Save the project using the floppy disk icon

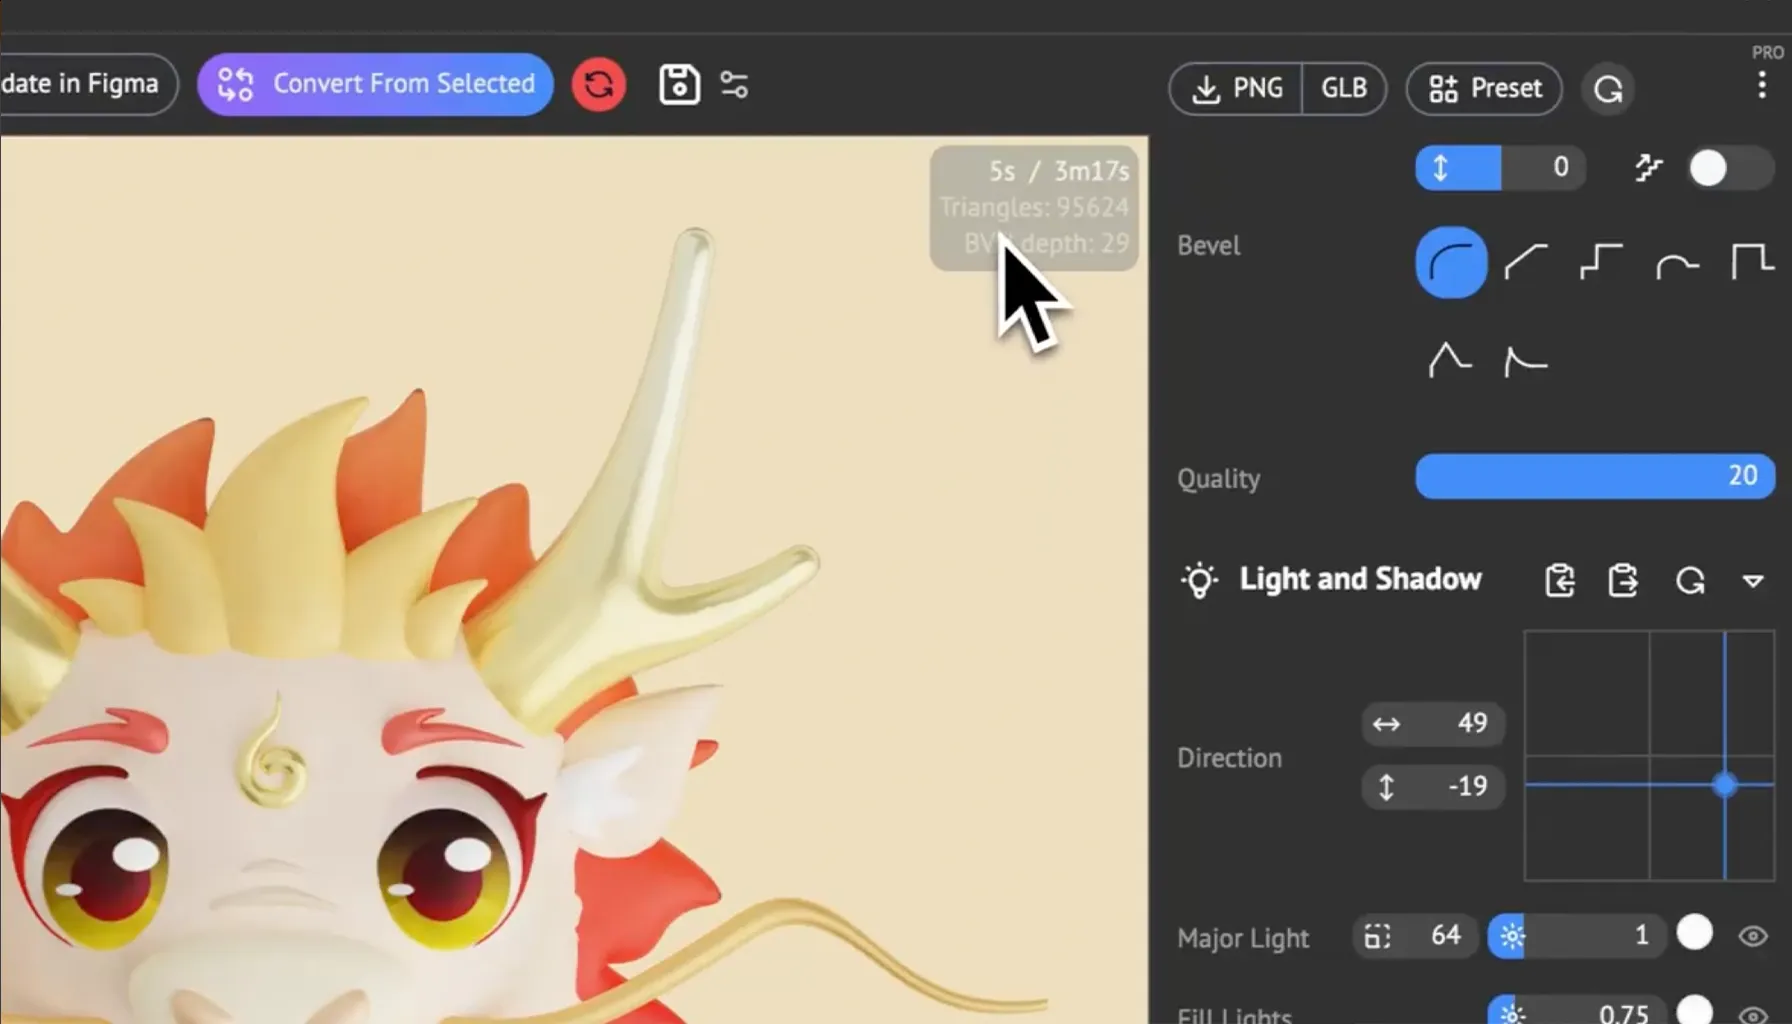click(679, 84)
